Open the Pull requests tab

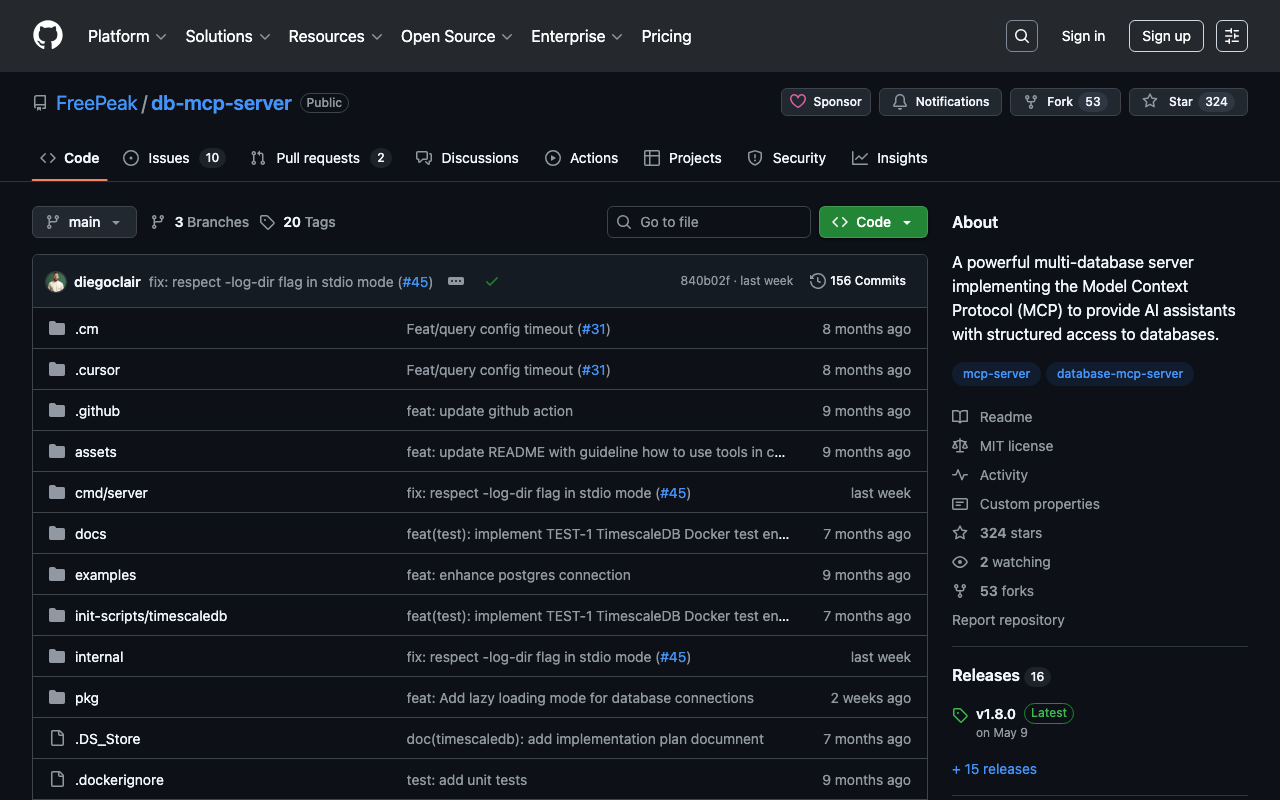(318, 158)
